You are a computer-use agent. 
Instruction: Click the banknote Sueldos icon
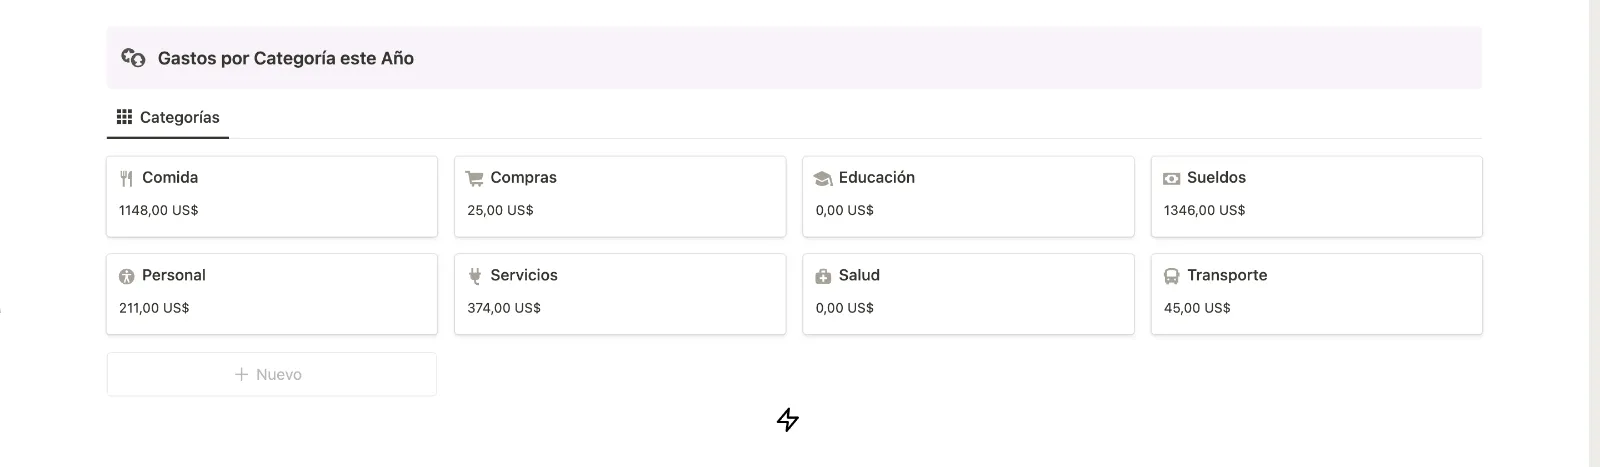coord(1172,178)
